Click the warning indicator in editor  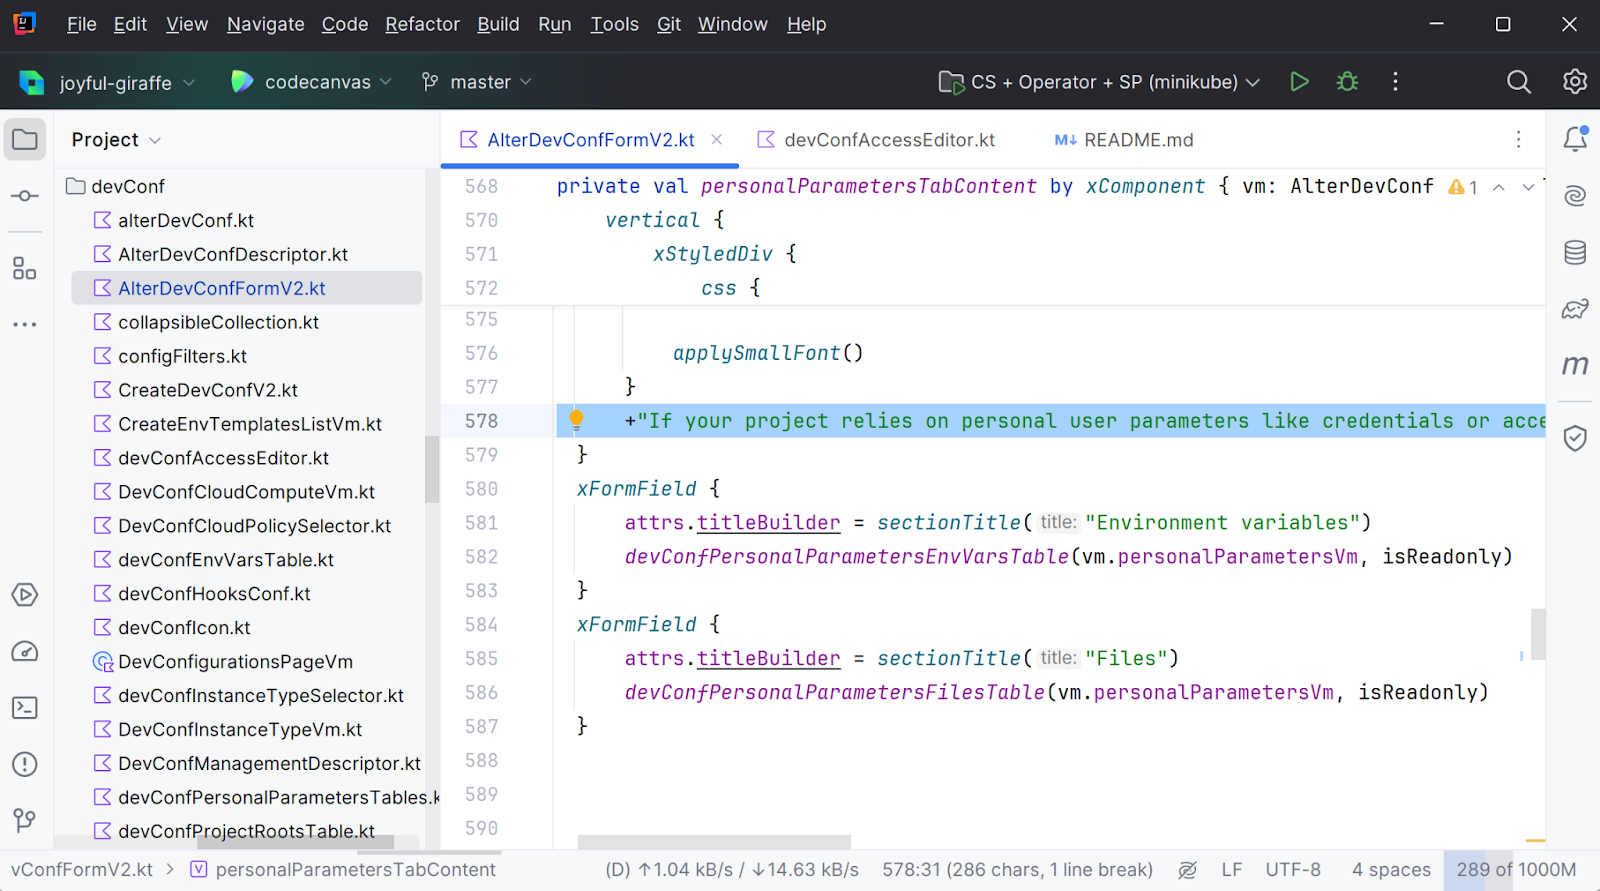(1463, 187)
